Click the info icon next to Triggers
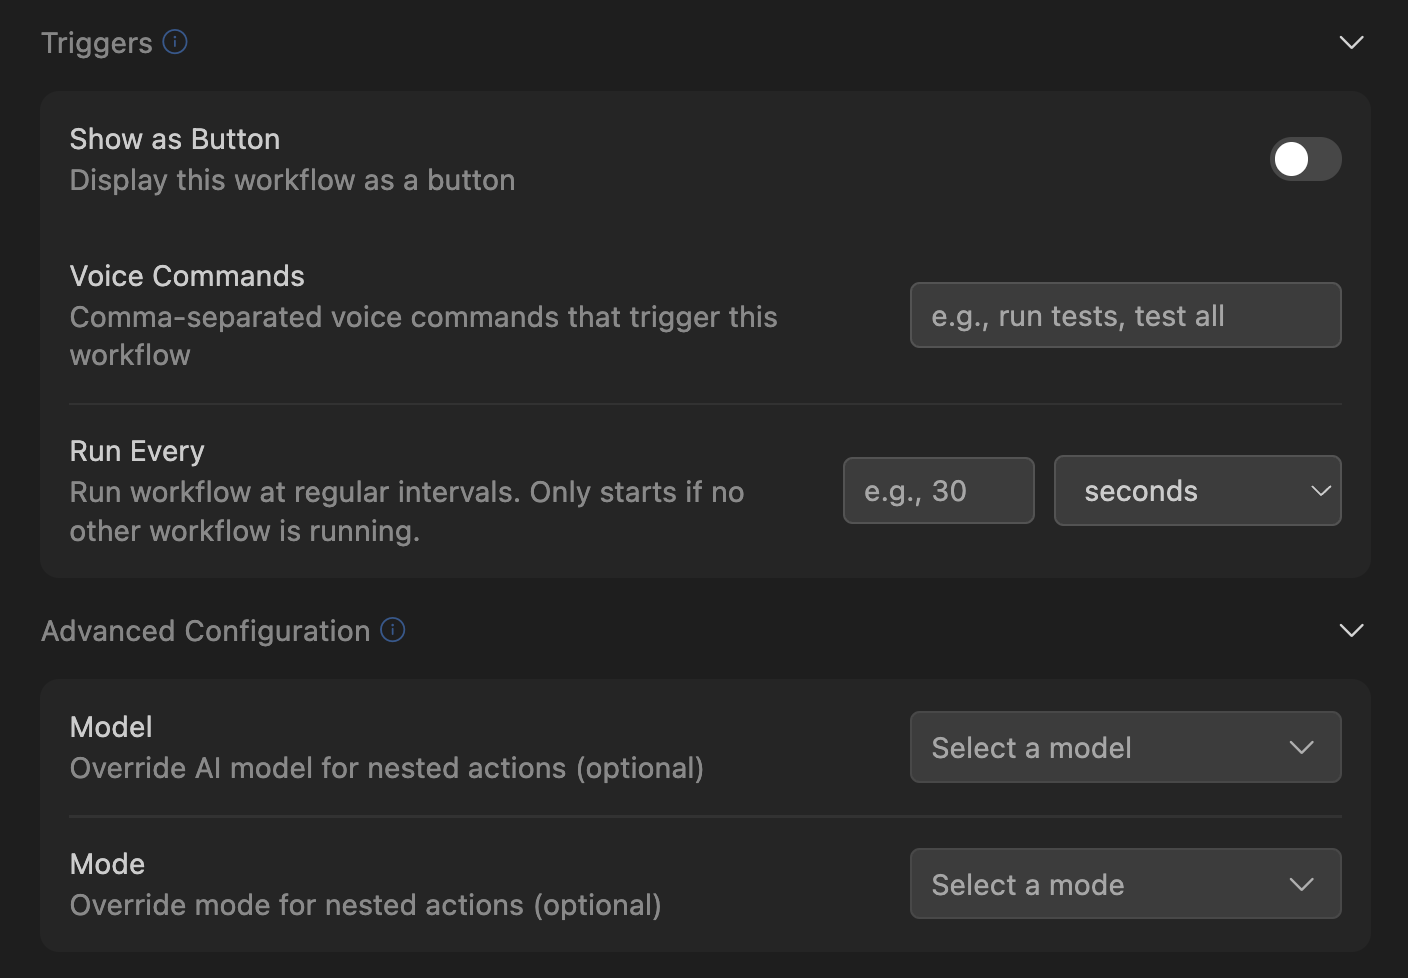The width and height of the screenshot is (1408, 978). coord(175,42)
